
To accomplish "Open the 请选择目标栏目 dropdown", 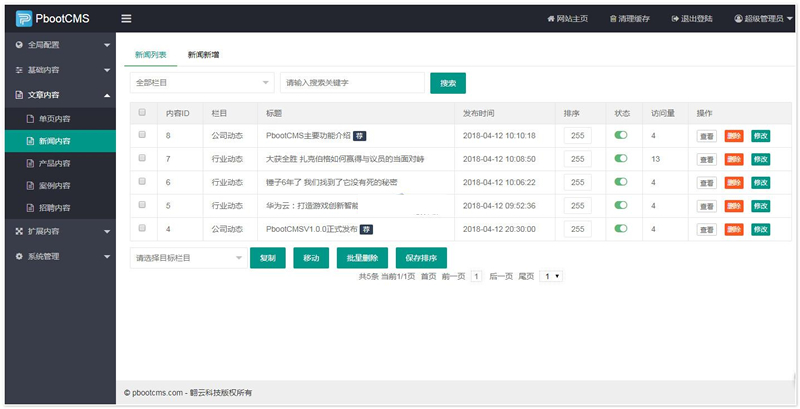I will (187, 258).
